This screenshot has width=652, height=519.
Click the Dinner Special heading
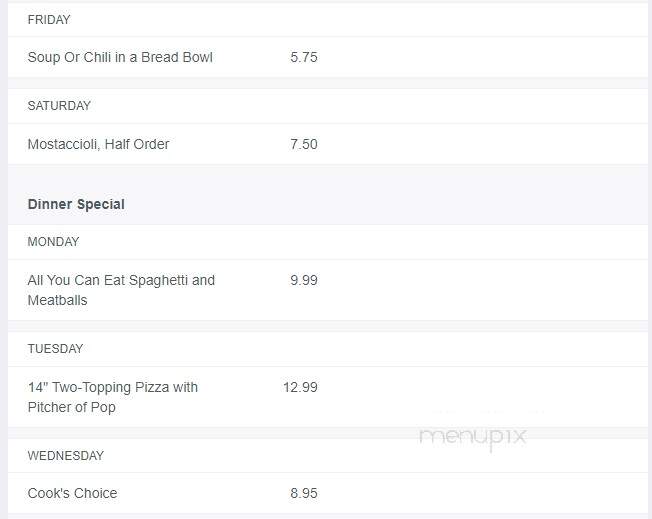[76, 204]
